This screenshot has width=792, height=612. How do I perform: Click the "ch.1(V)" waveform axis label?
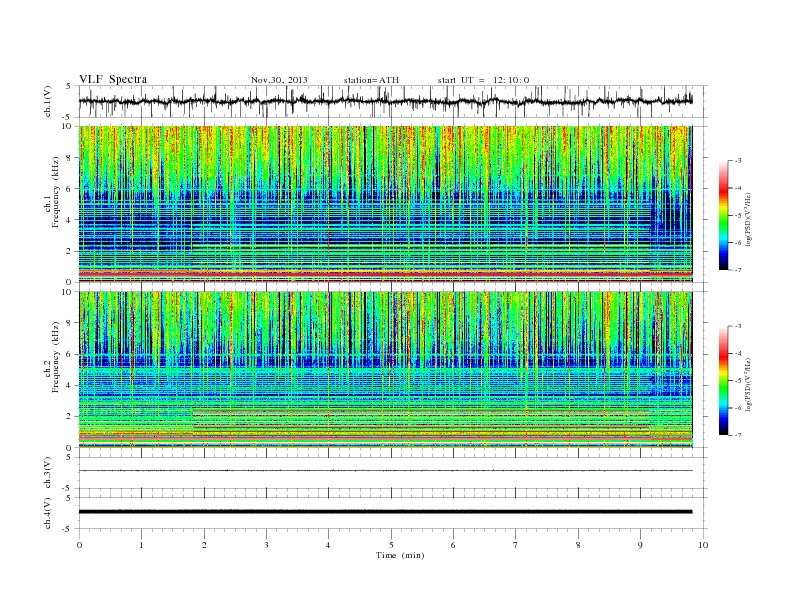coord(48,101)
